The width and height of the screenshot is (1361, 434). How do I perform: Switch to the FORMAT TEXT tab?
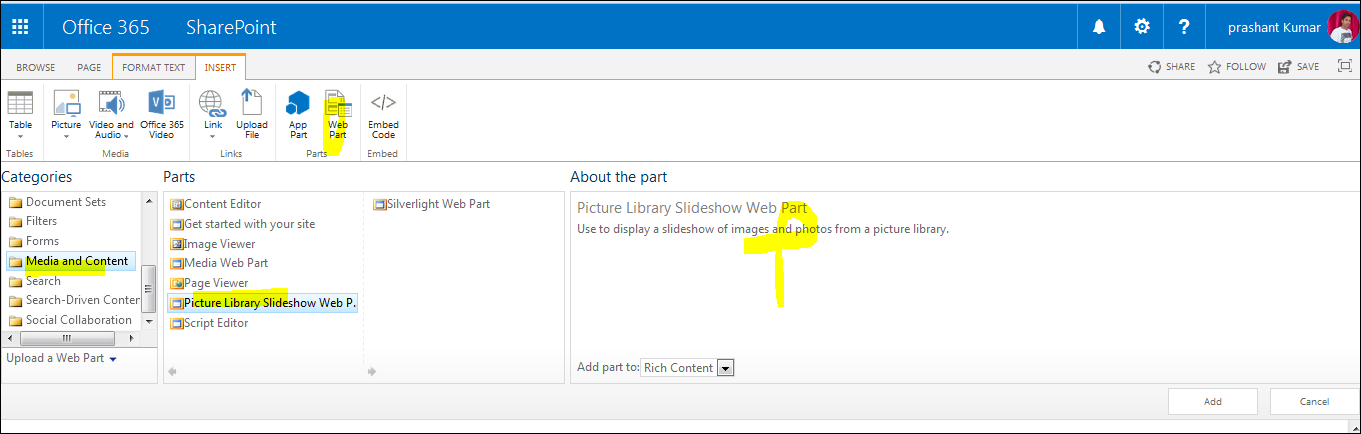[x=154, y=67]
